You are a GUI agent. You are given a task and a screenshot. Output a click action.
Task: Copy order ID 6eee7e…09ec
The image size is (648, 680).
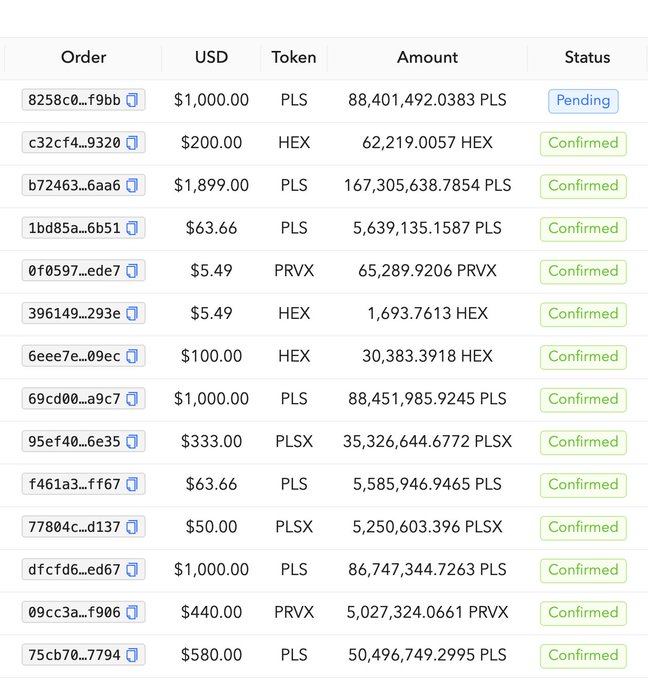(x=132, y=356)
